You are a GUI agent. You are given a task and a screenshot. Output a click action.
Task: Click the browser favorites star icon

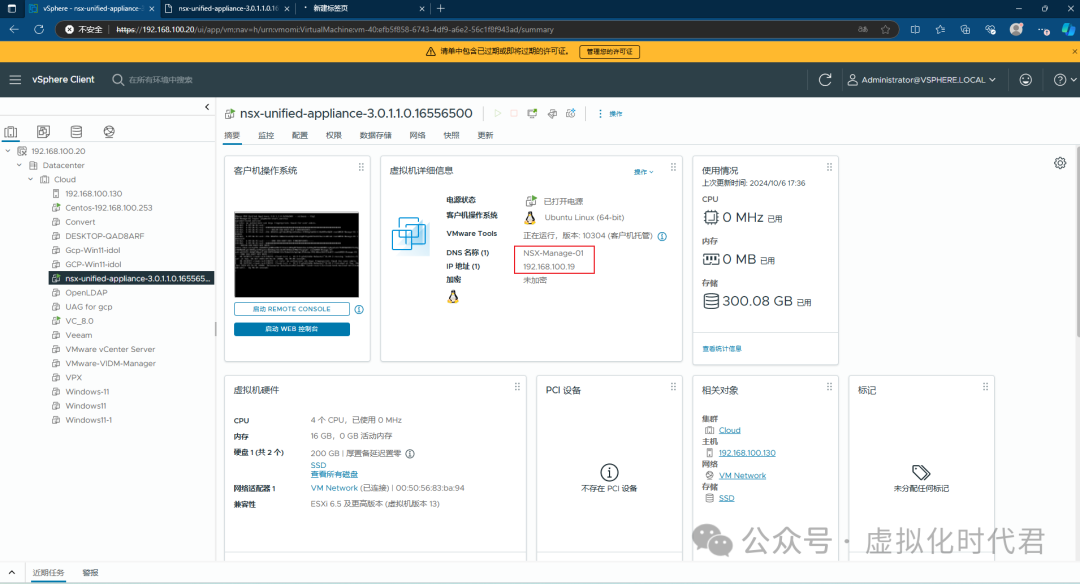(885, 30)
